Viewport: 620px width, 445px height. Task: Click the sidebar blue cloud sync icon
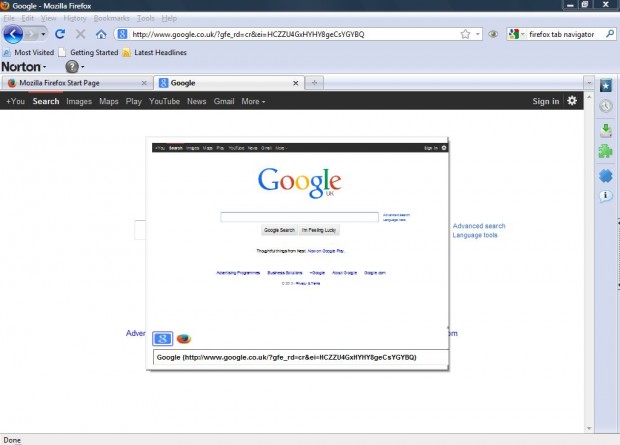tap(605, 176)
